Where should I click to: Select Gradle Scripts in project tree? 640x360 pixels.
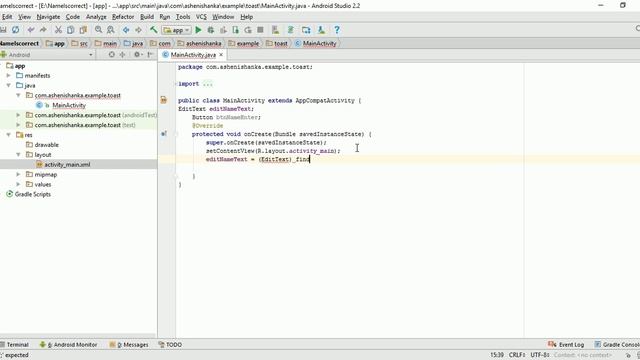(33, 194)
